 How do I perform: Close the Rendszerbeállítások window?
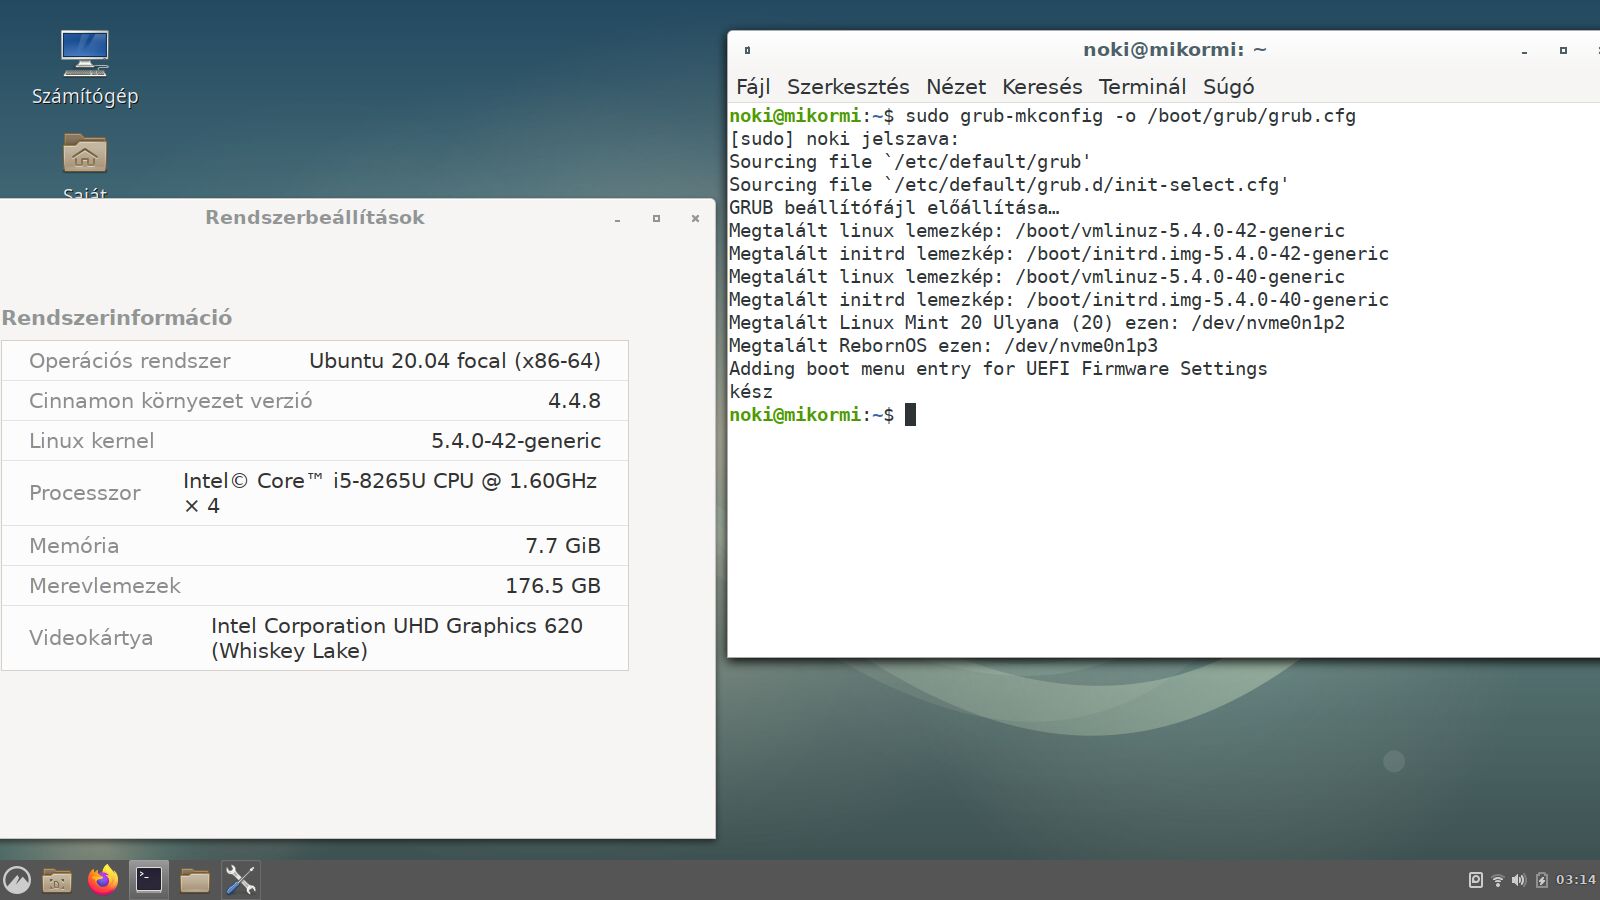[695, 218]
